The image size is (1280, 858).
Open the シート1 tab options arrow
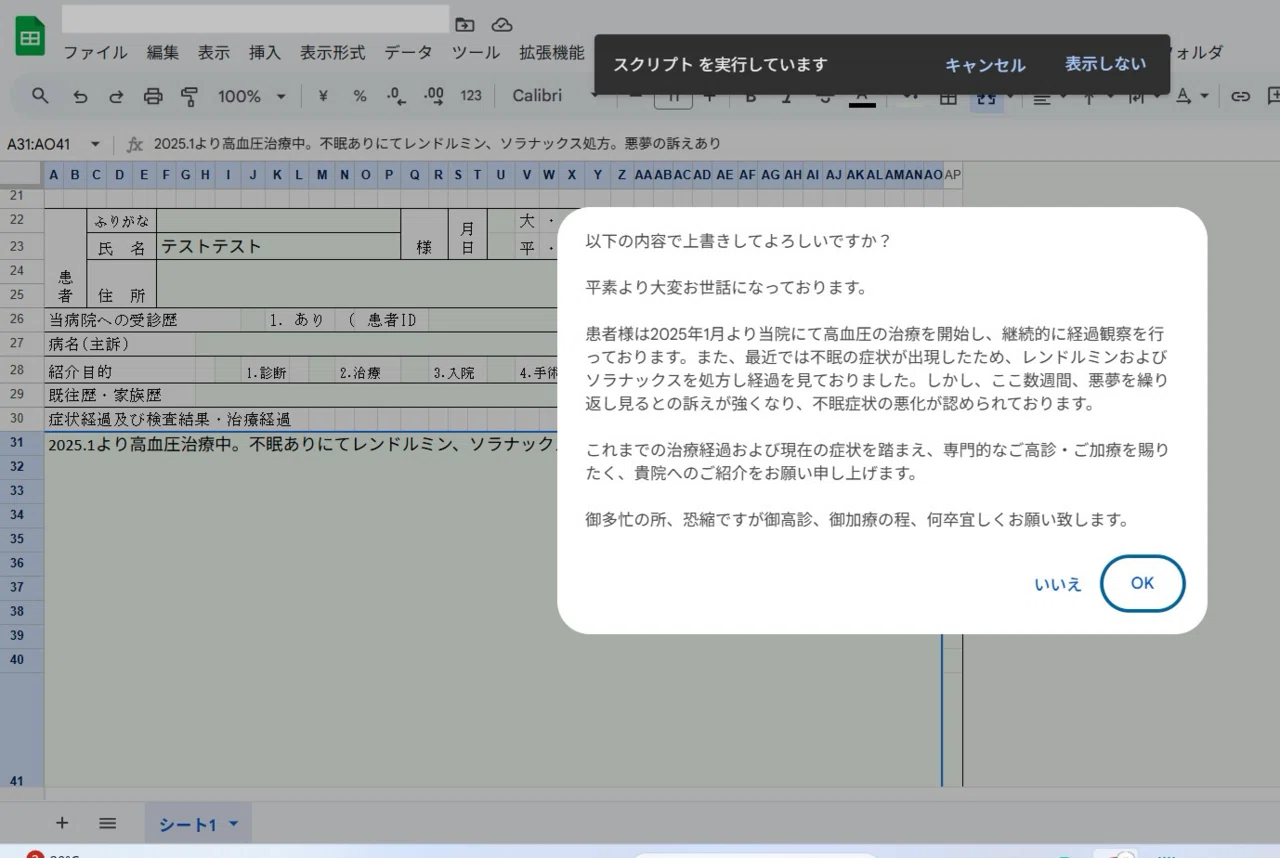coord(234,824)
